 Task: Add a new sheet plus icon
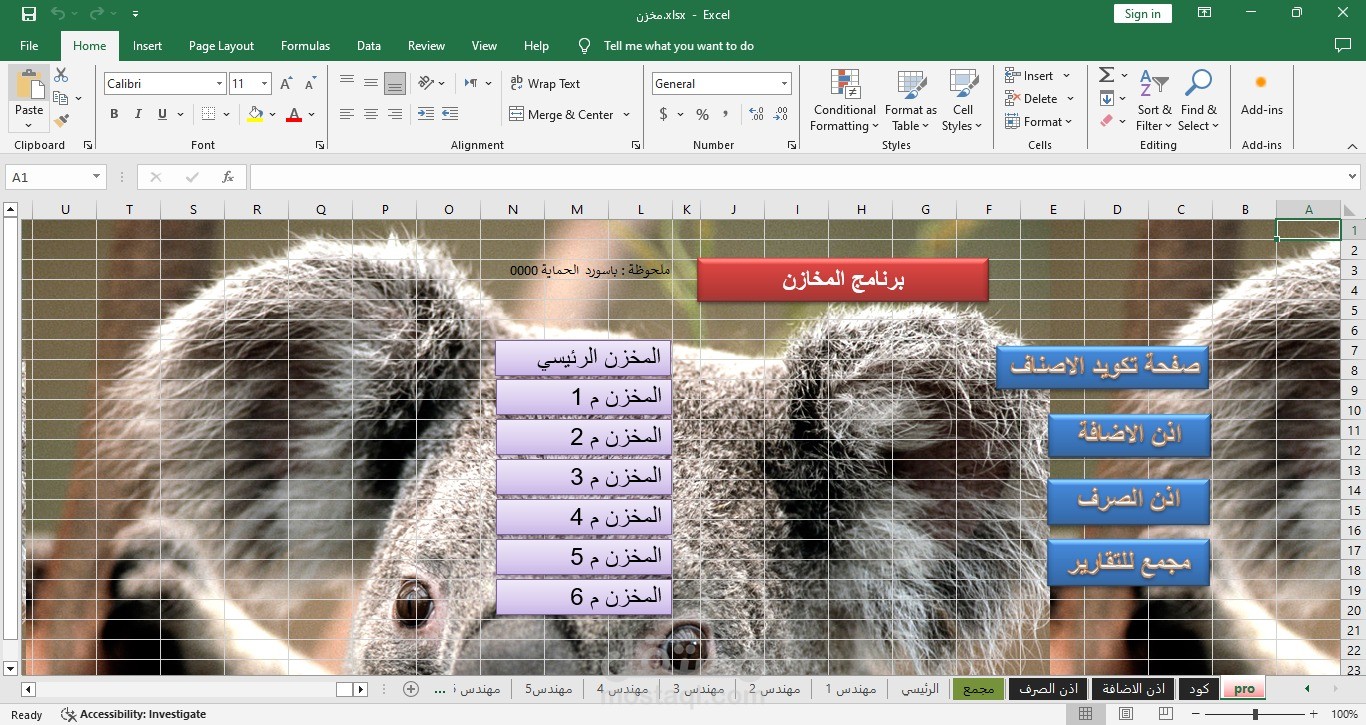pyautogui.click(x=410, y=689)
